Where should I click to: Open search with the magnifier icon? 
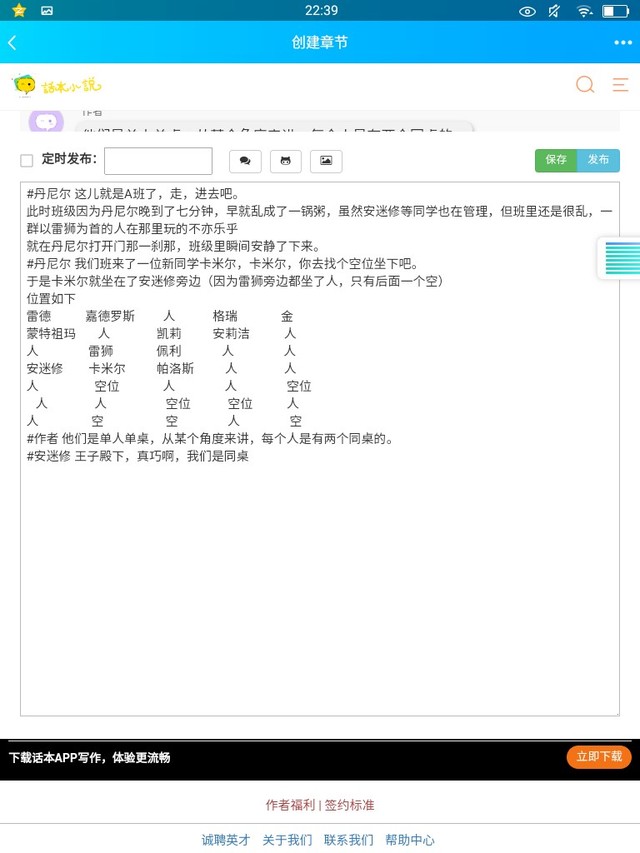[585, 85]
